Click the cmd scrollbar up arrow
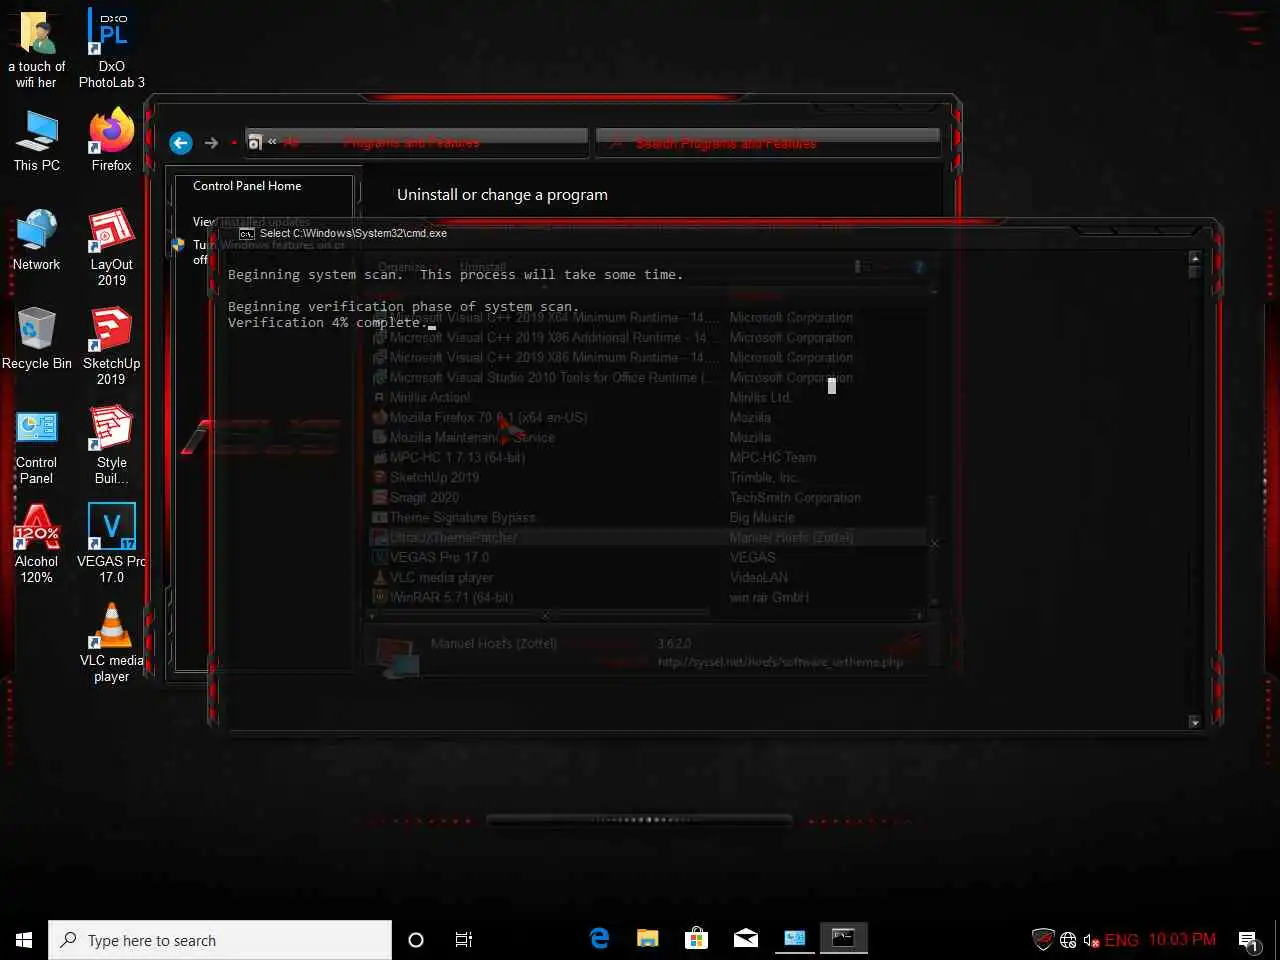This screenshot has height=960, width=1280. [1194, 259]
